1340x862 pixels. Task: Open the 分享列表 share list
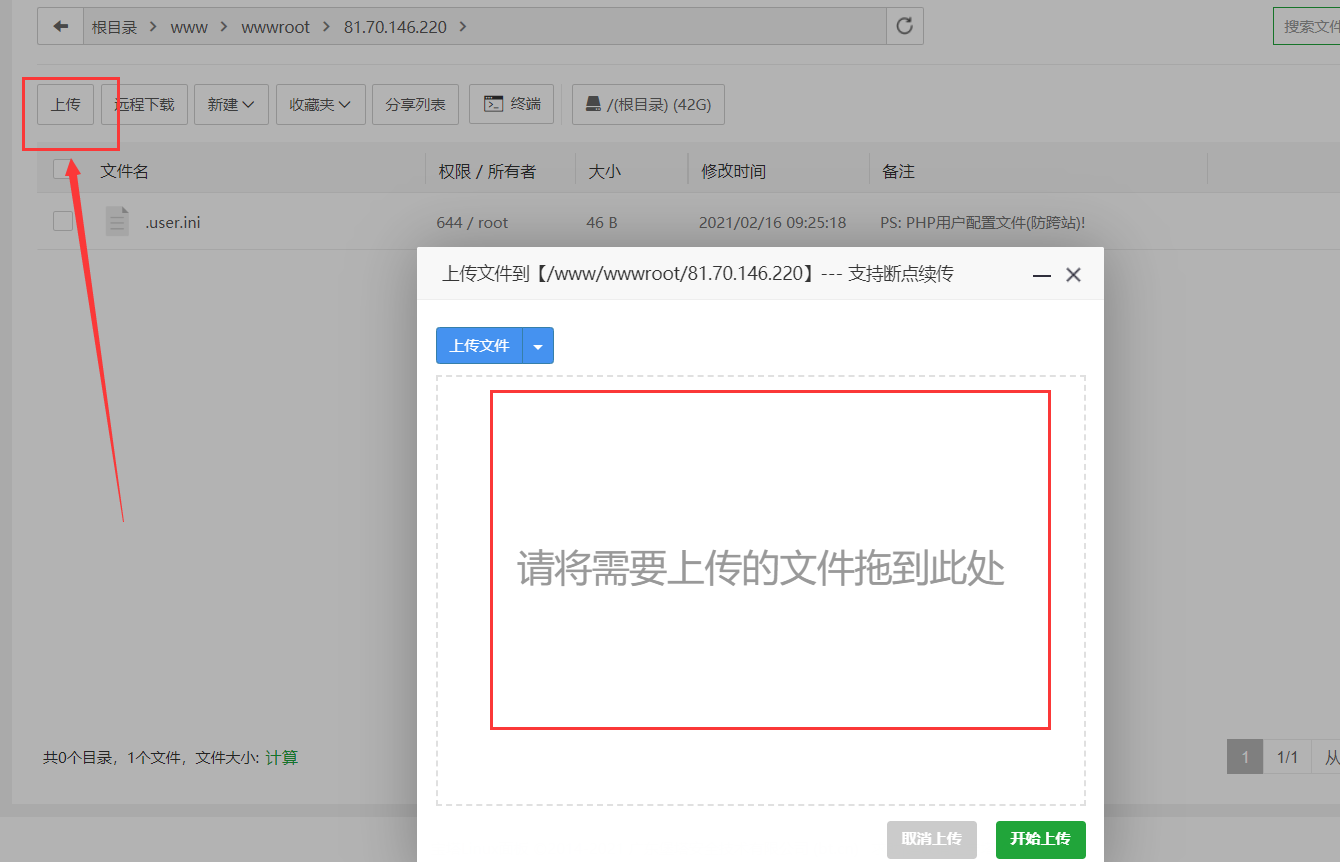pos(415,104)
